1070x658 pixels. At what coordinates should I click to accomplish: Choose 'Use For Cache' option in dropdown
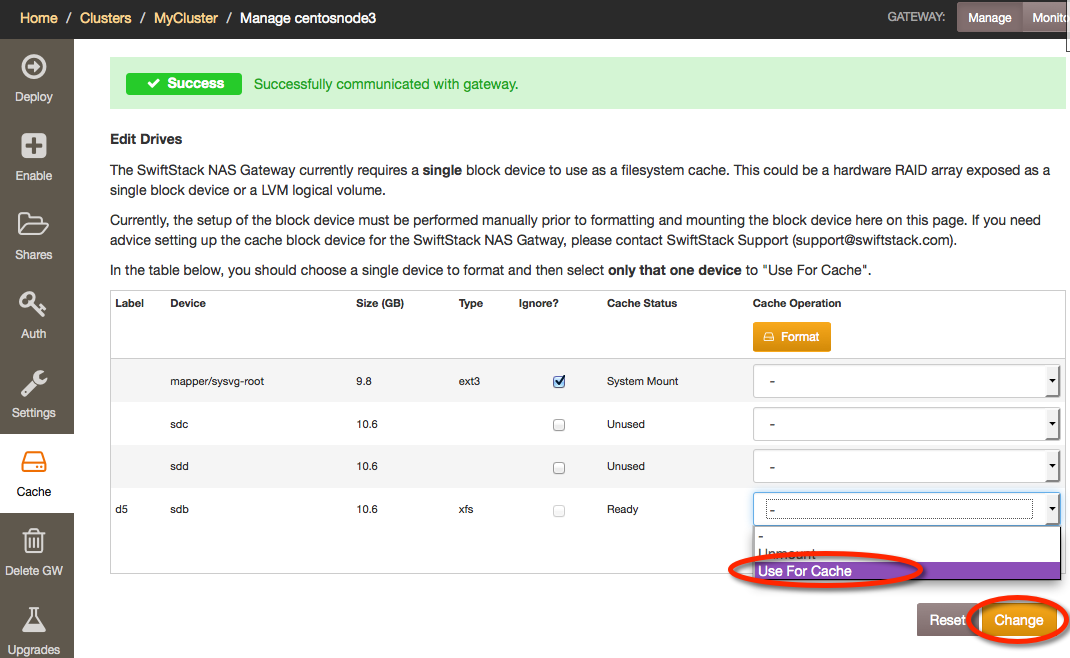tap(907, 571)
